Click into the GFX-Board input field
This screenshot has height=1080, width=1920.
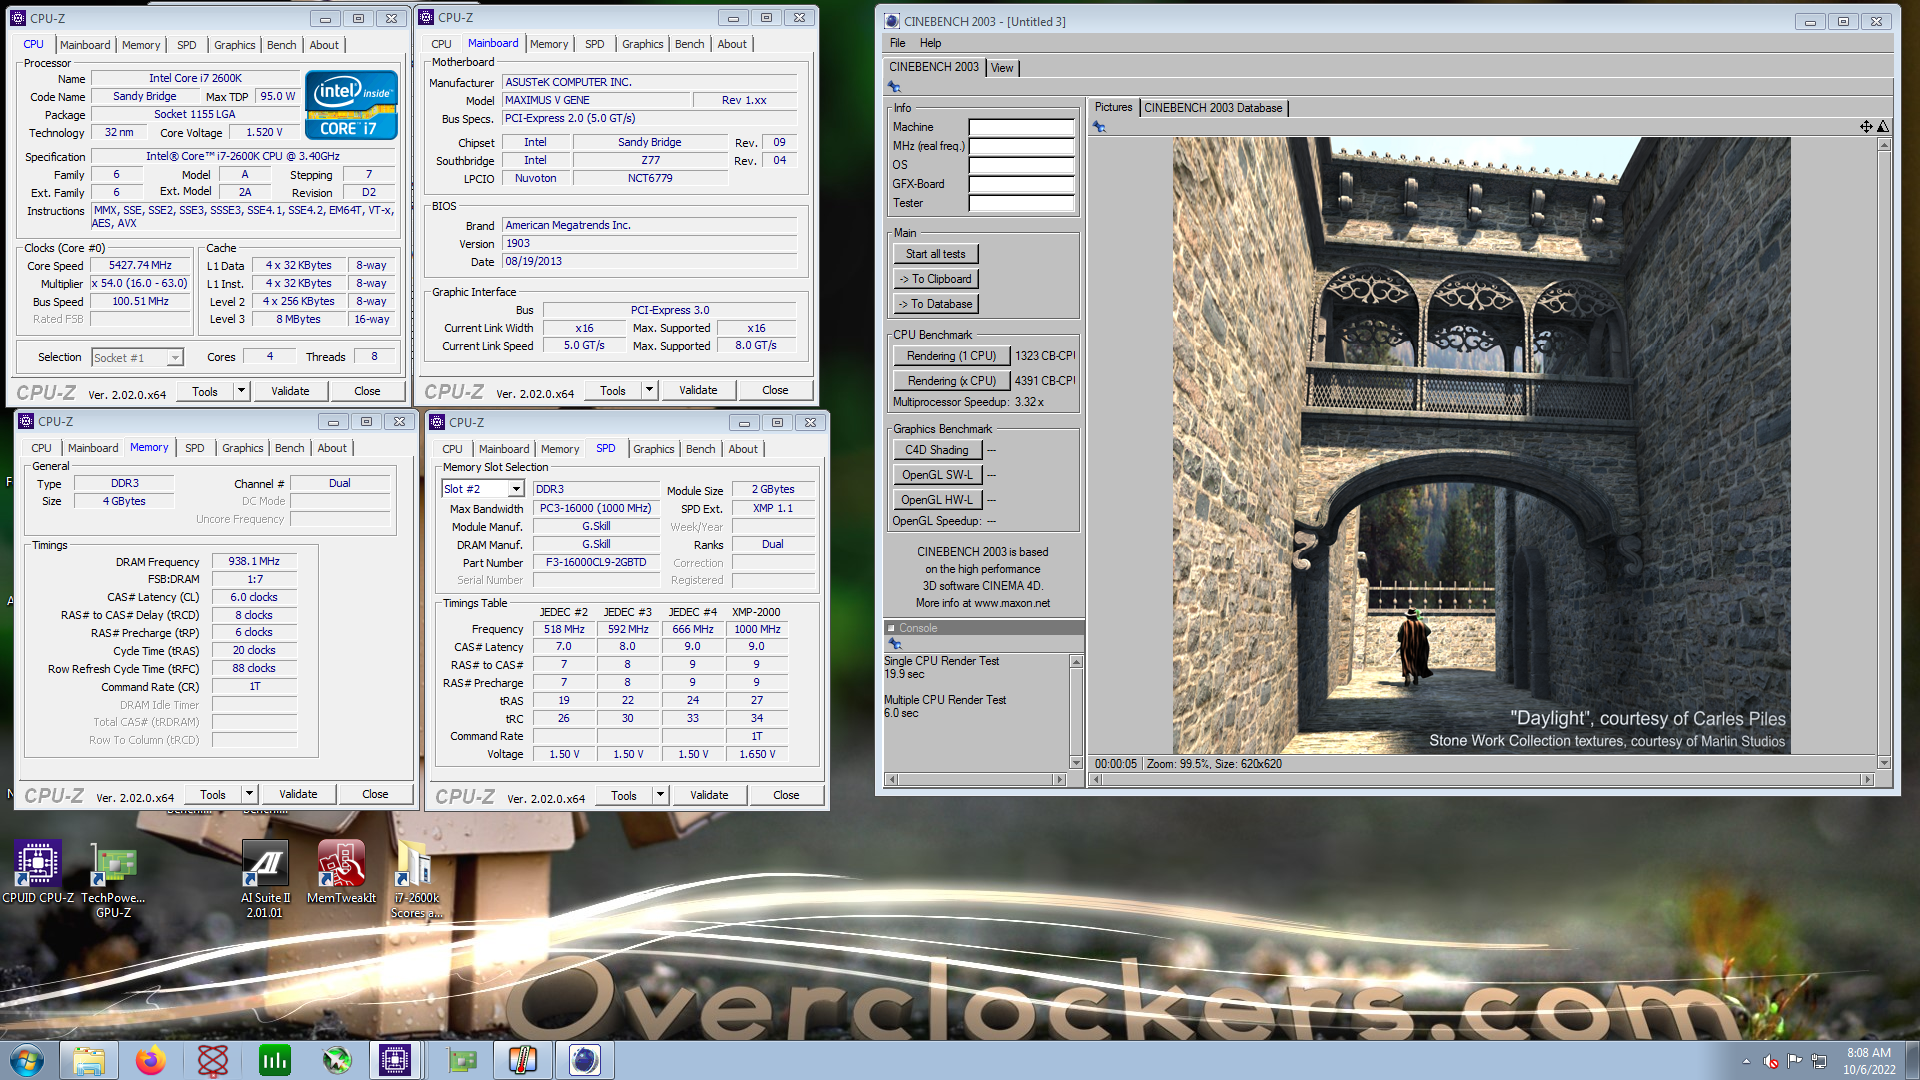pyautogui.click(x=1021, y=184)
